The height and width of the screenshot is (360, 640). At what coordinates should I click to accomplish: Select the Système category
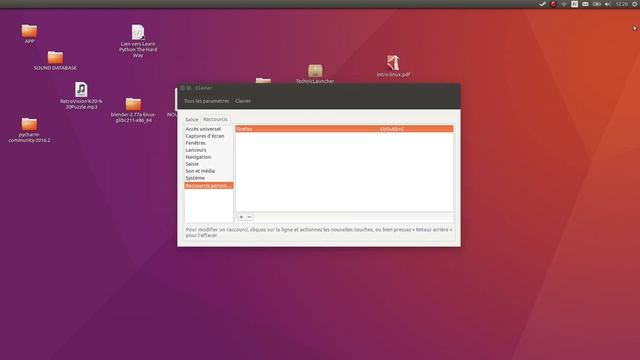(209, 178)
